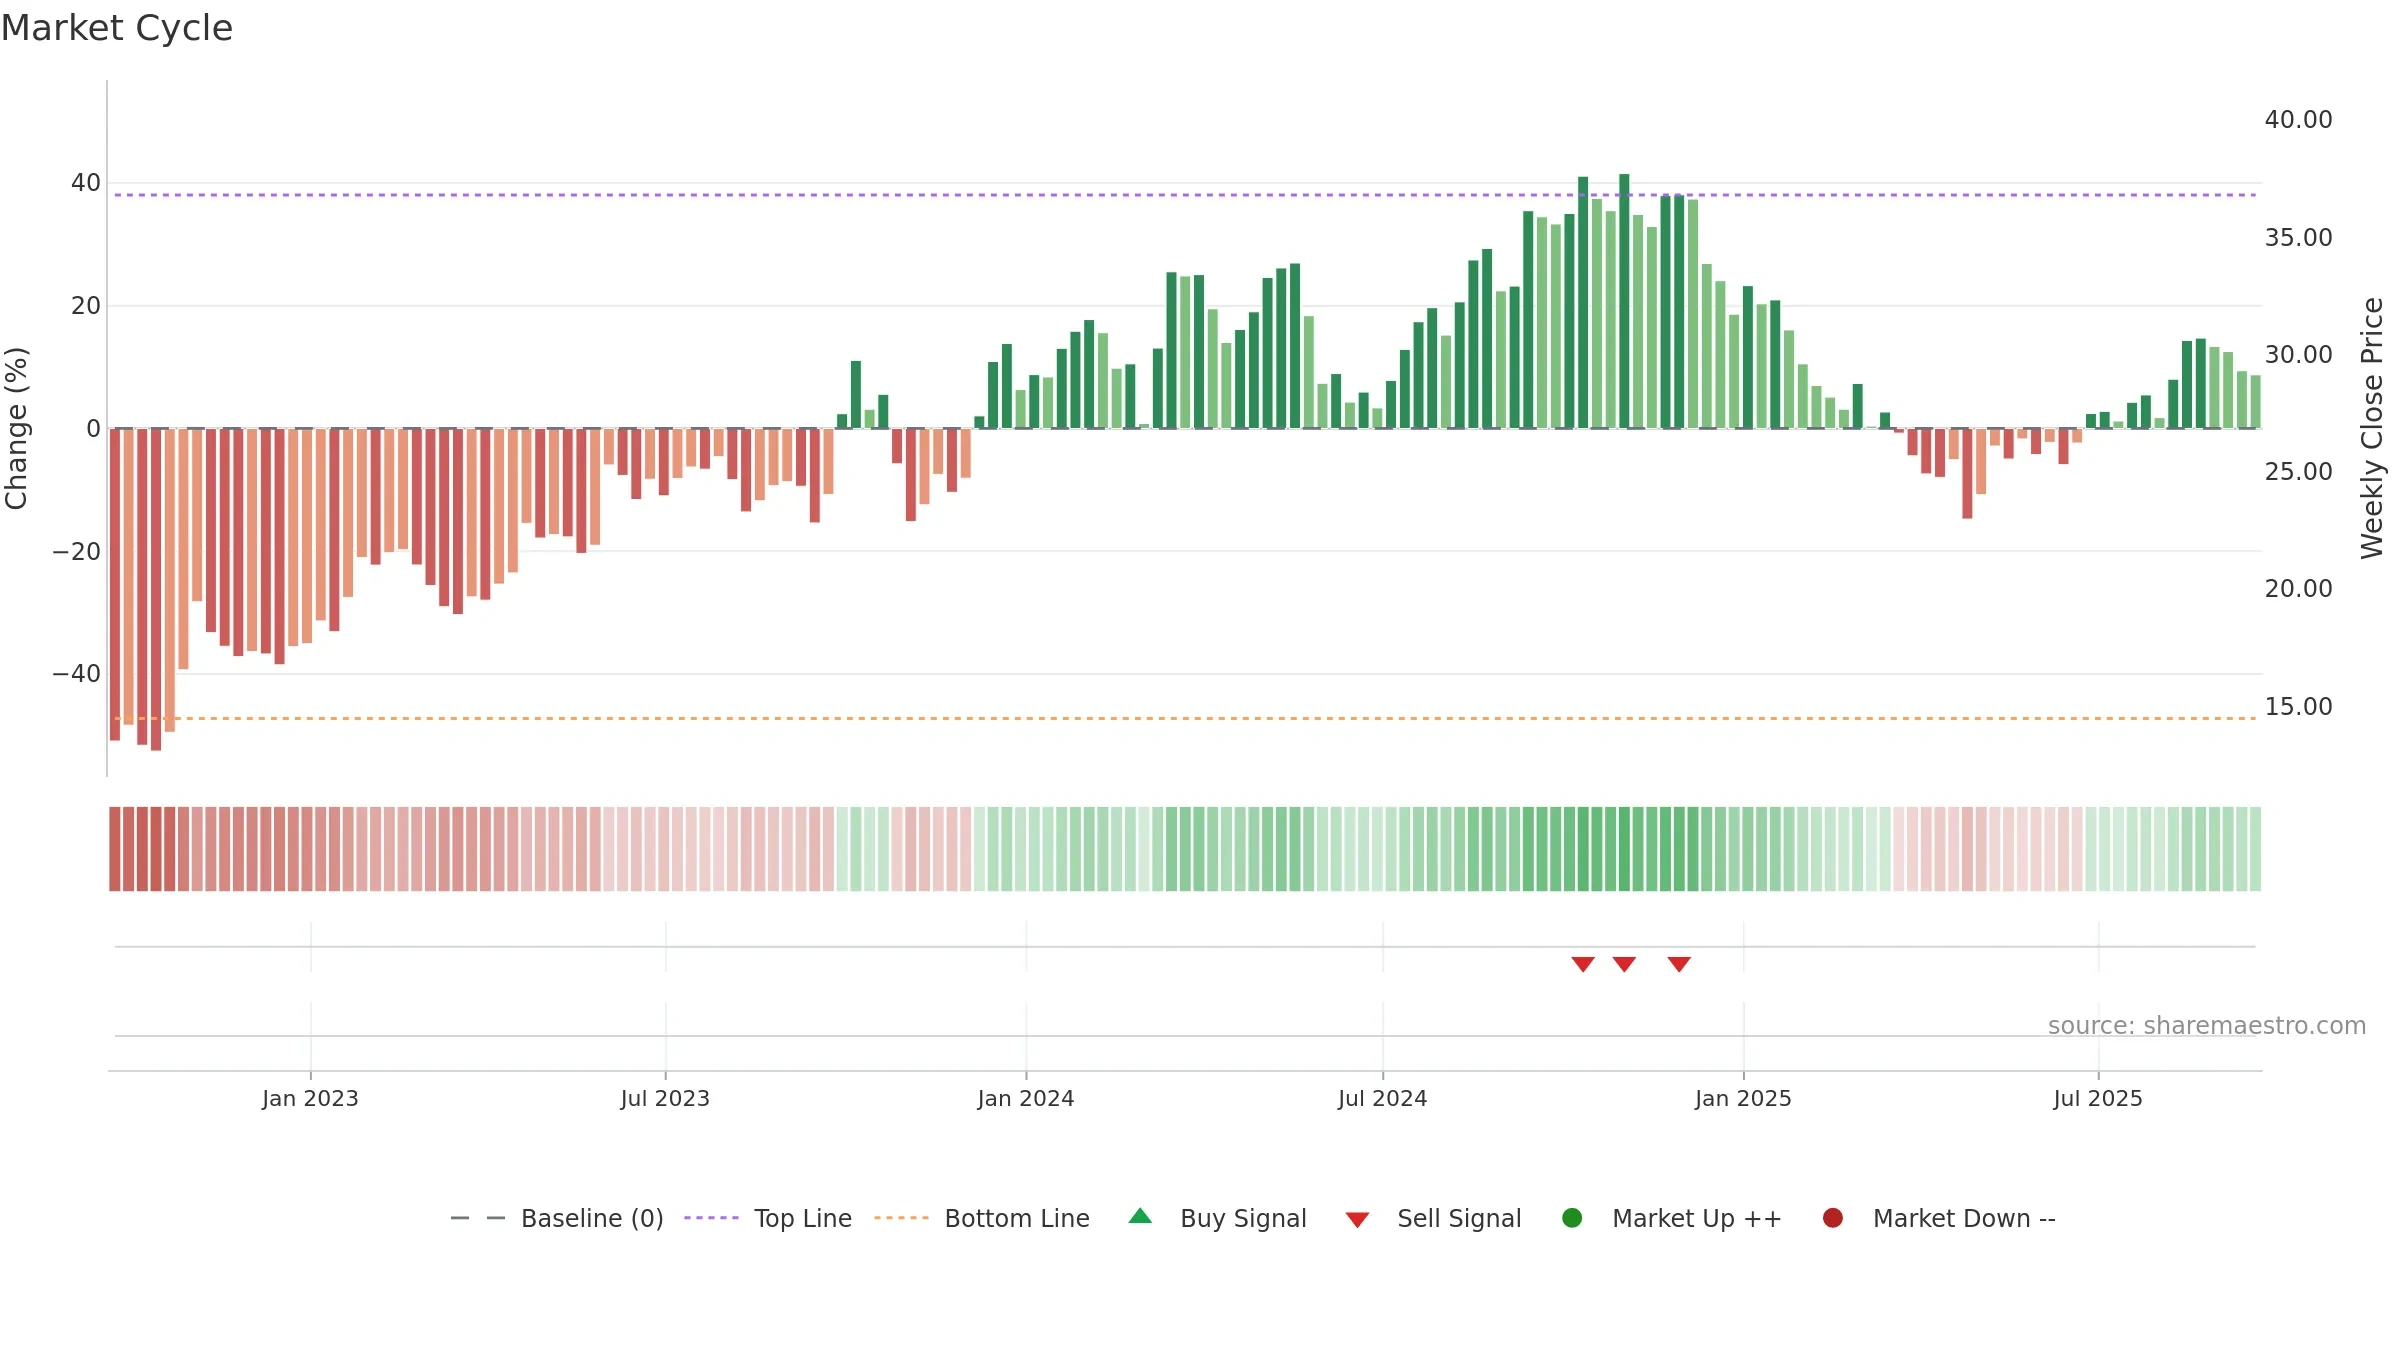Click the Jan 2024 x-axis label
This screenshot has width=2400, height=1350.
point(1026,1098)
